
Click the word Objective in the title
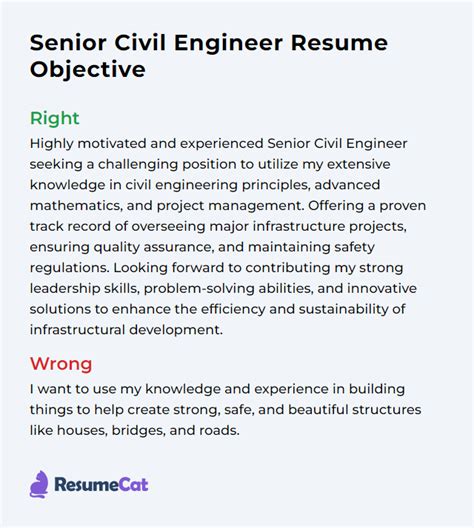coord(88,70)
